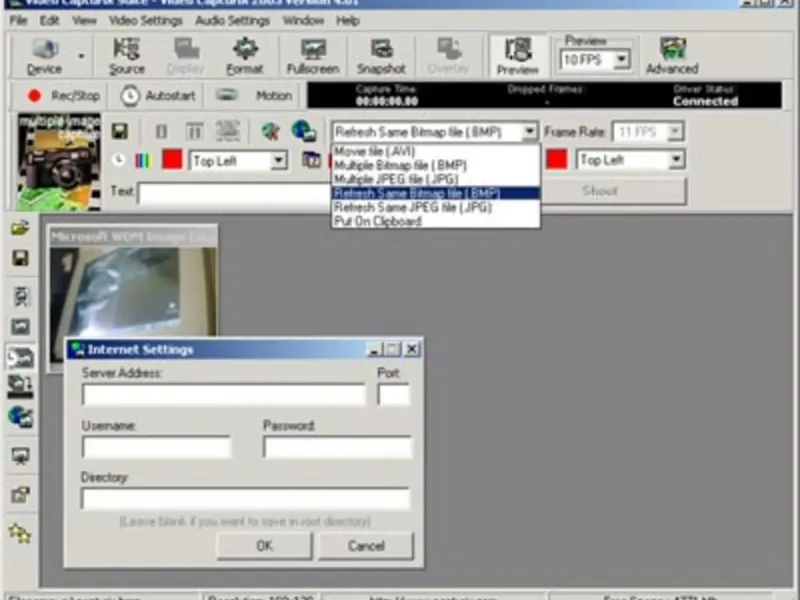This screenshot has height=600, width=800.
Task: Click the date stamp icon
Action: tap(311, 160)
